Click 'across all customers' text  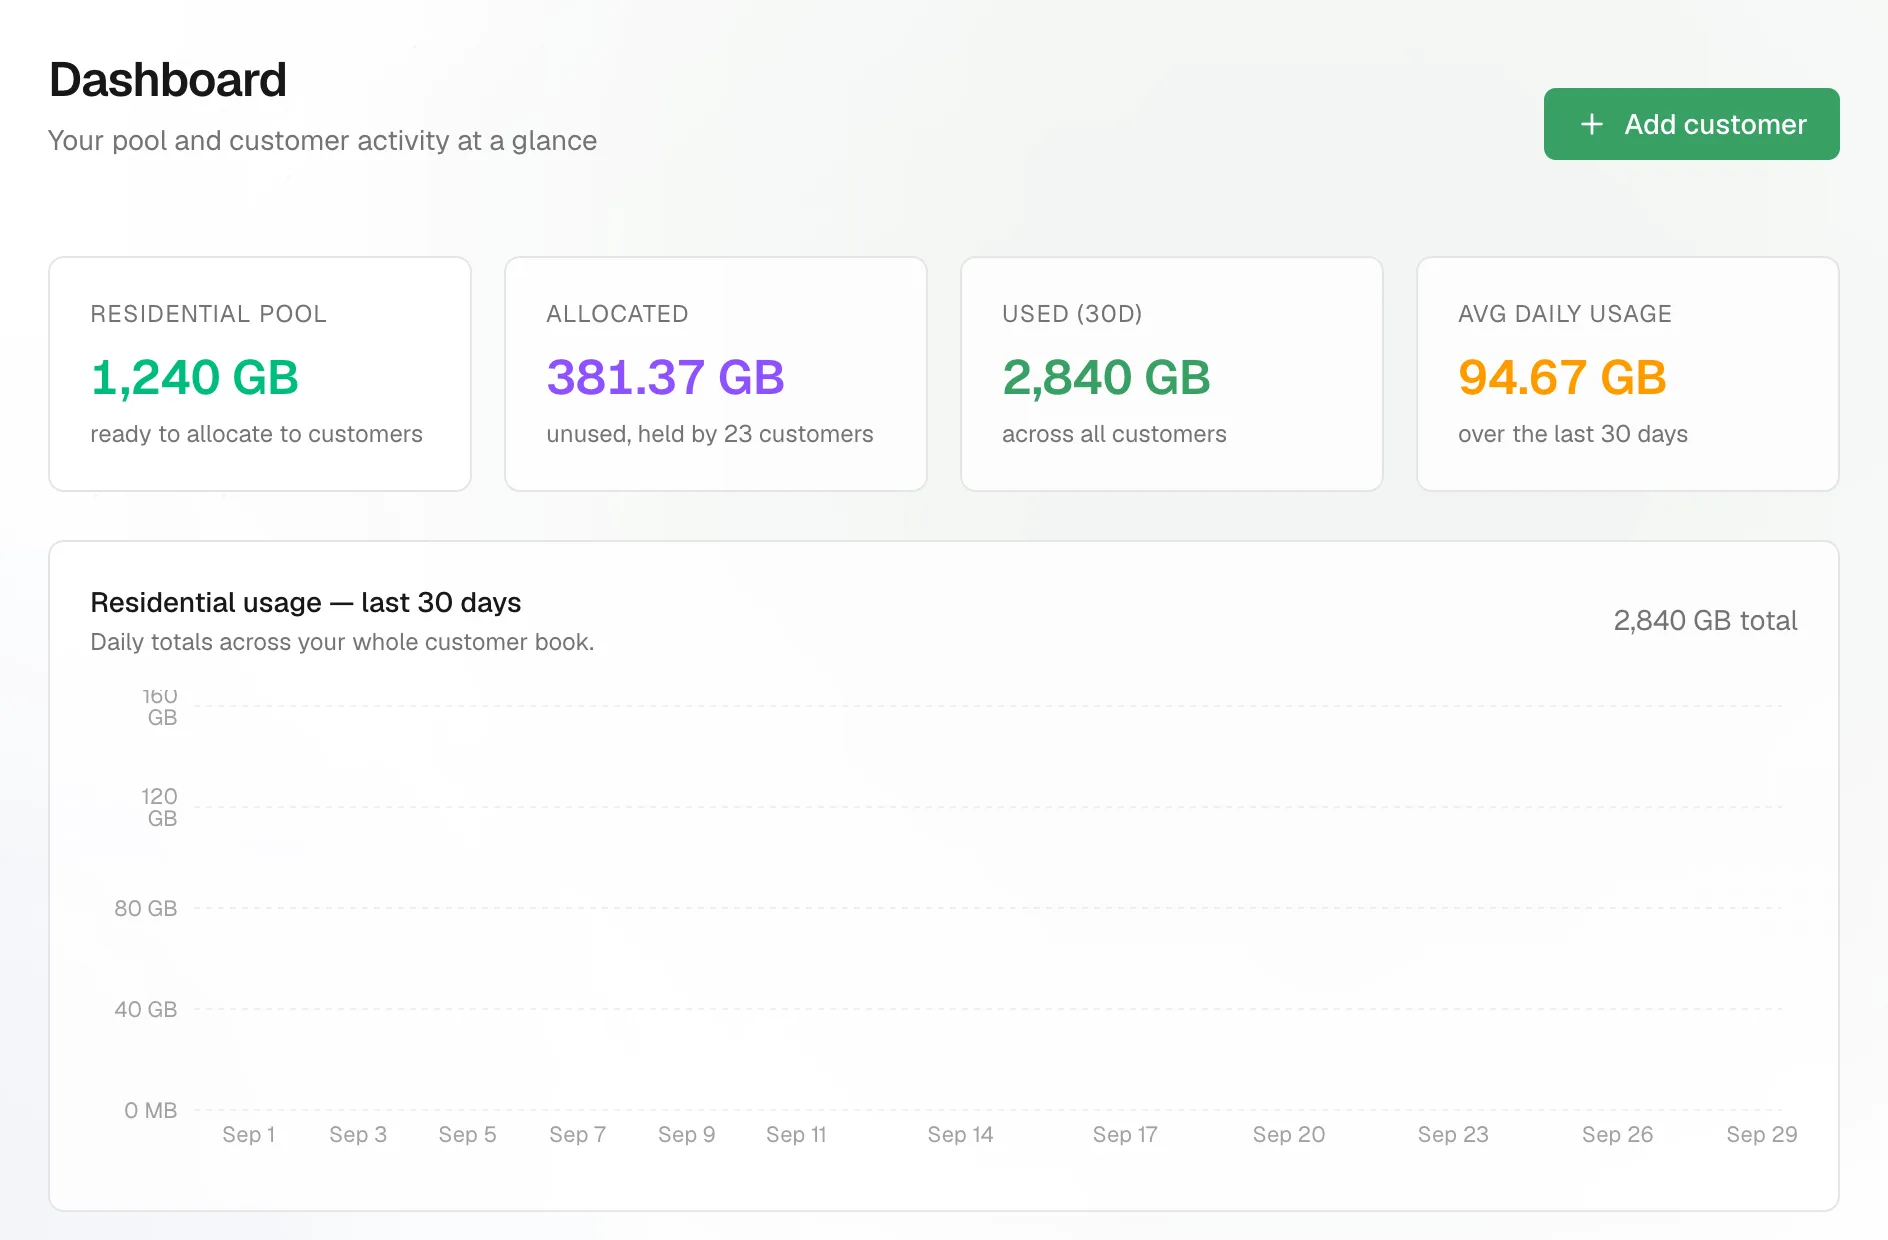(x=1114, y=434)
